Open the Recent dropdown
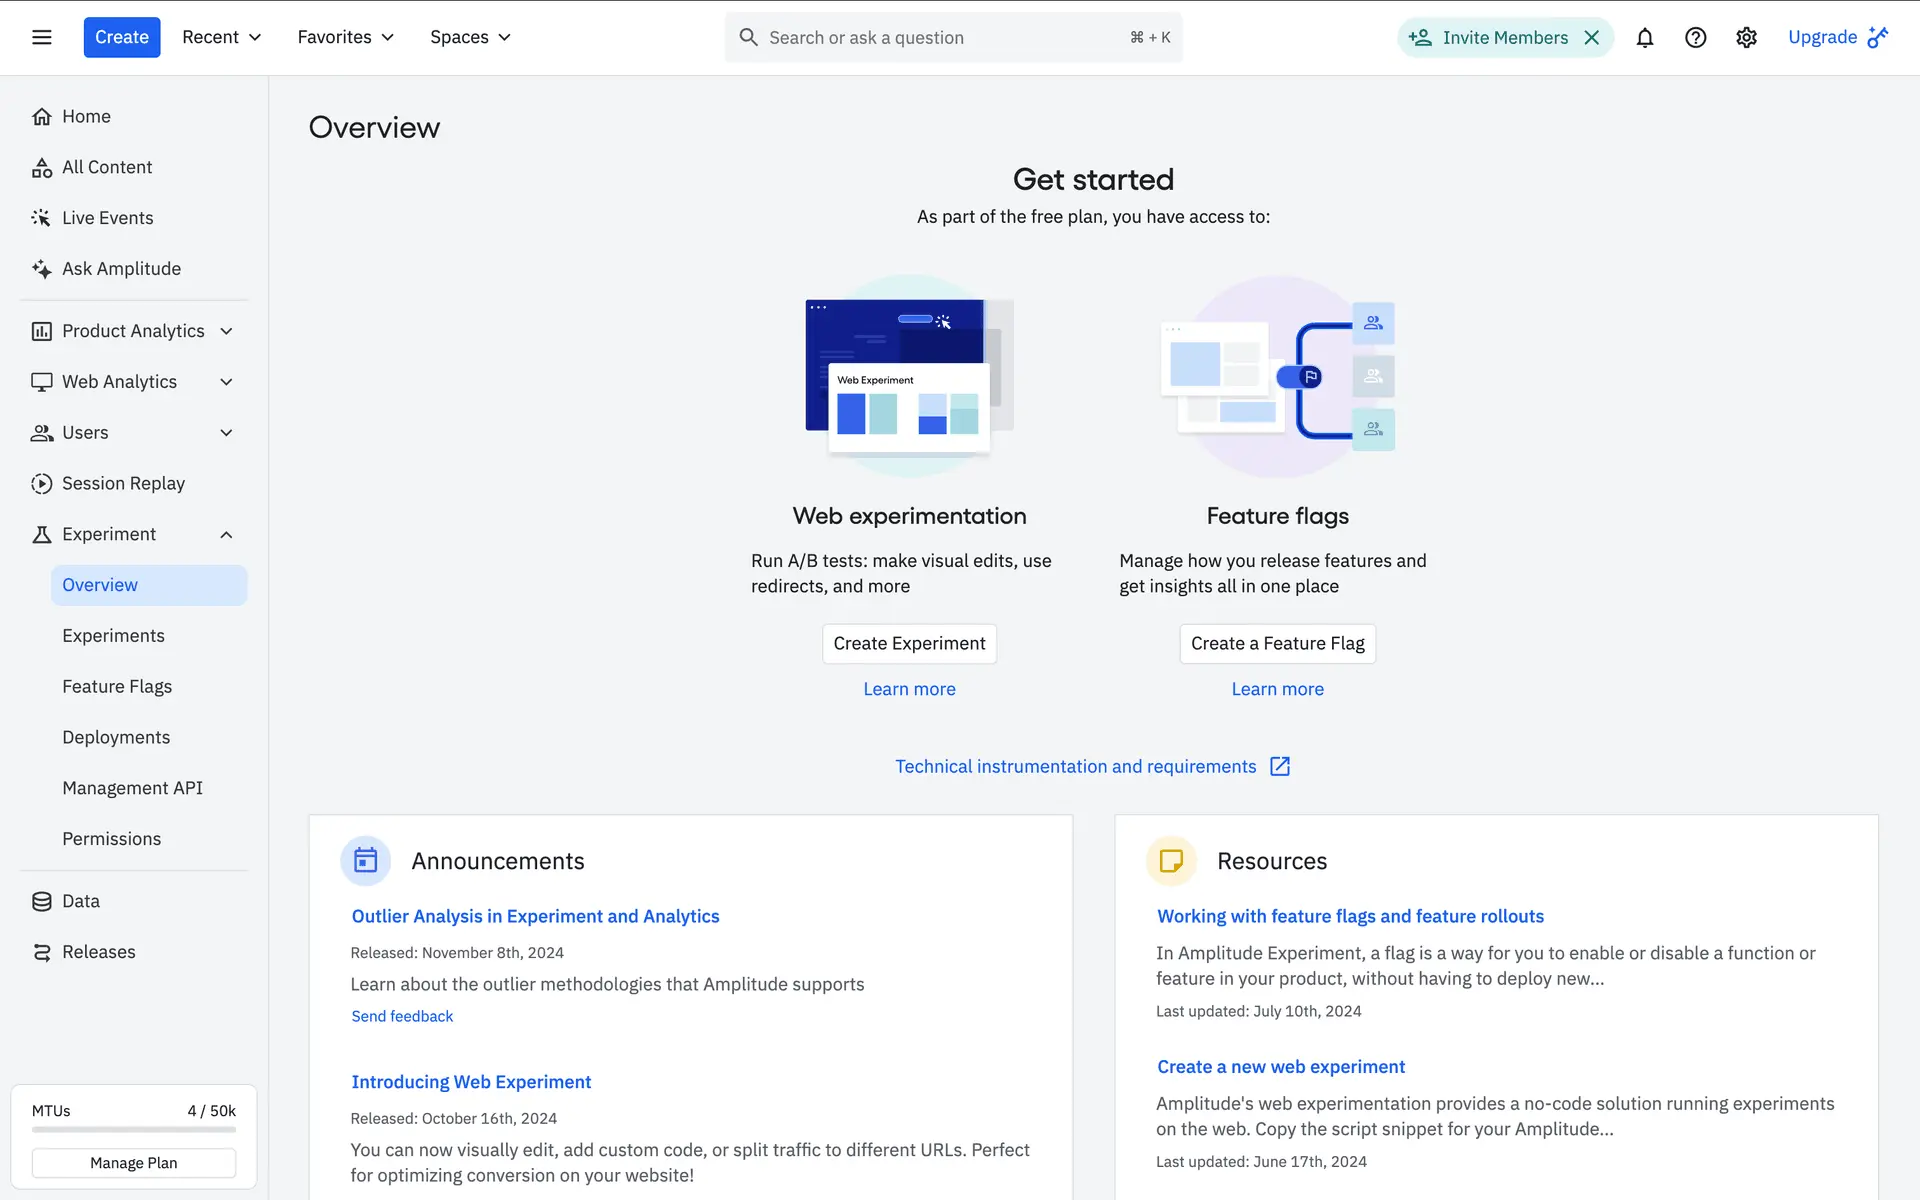Viewport: 1920px width, 1200px height. (x=221, y=37)
